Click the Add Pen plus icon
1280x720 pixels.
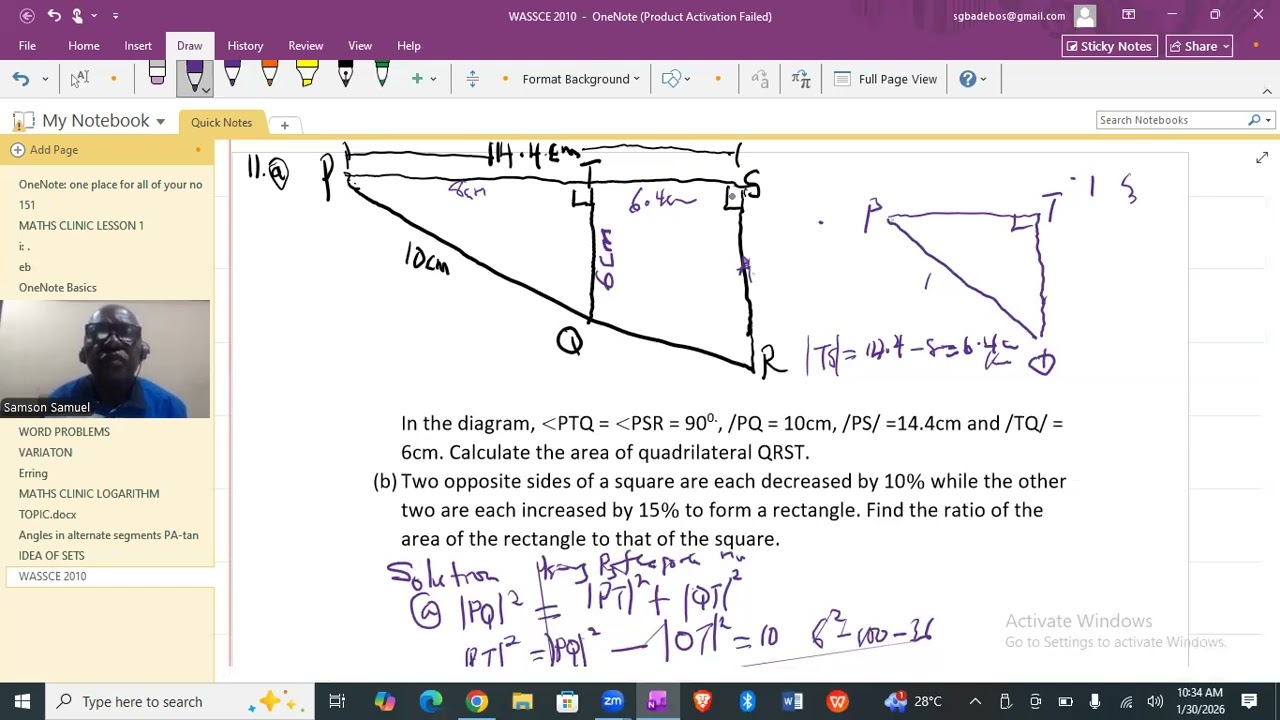tap(417, 79)
